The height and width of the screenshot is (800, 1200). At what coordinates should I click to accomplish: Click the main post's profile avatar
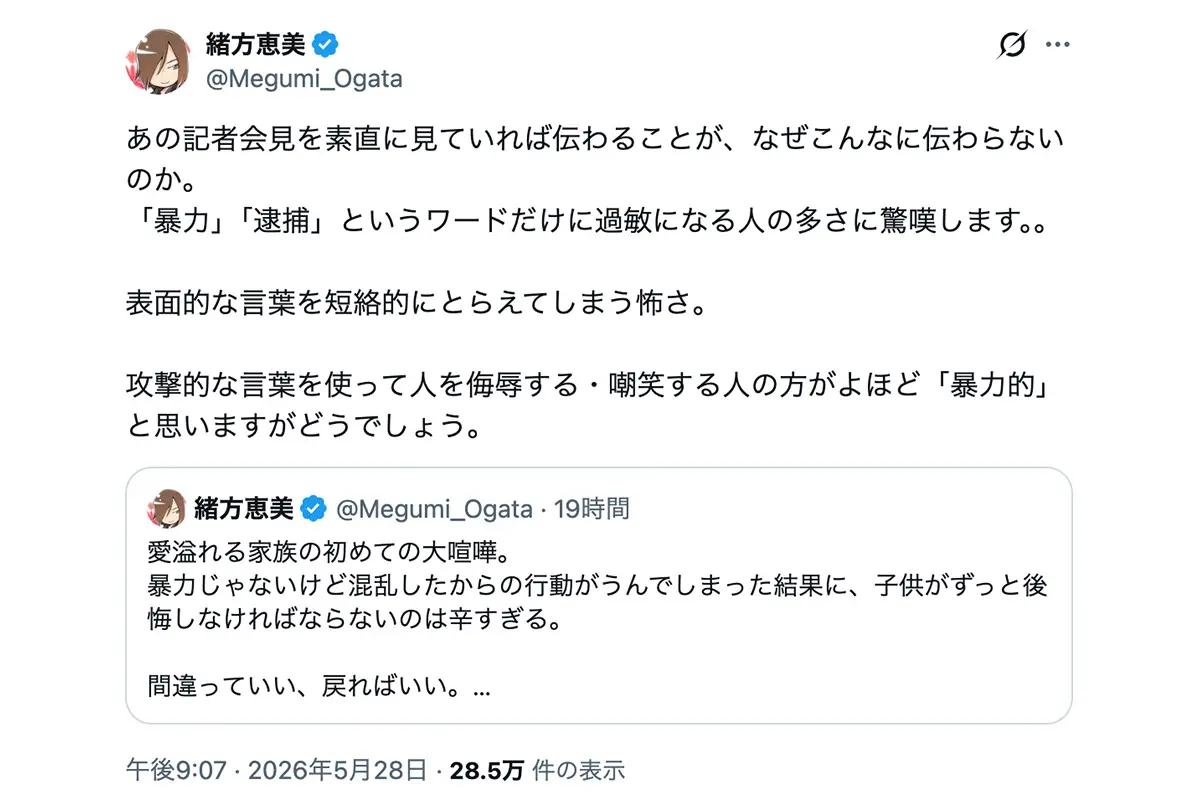(x=158, y=60)
